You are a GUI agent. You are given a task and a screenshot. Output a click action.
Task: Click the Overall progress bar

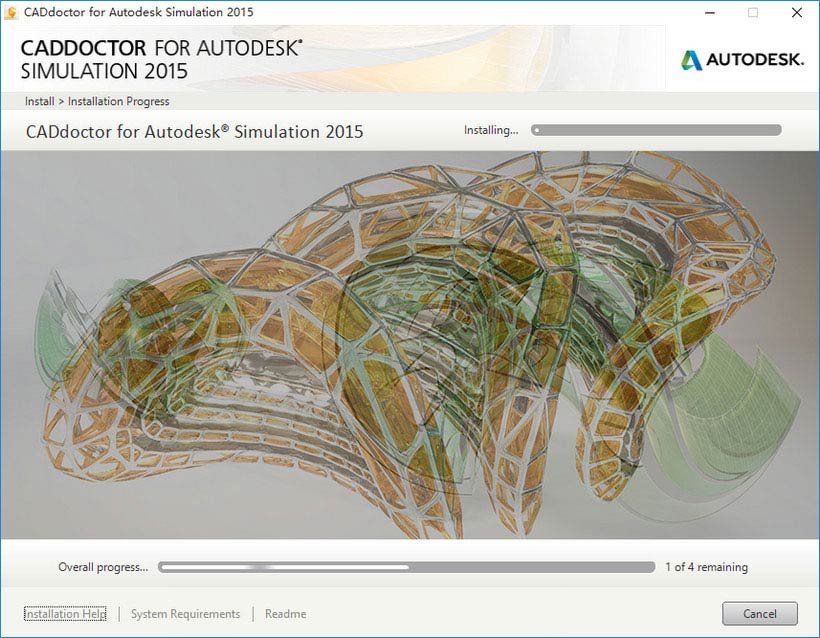point(406,567)
